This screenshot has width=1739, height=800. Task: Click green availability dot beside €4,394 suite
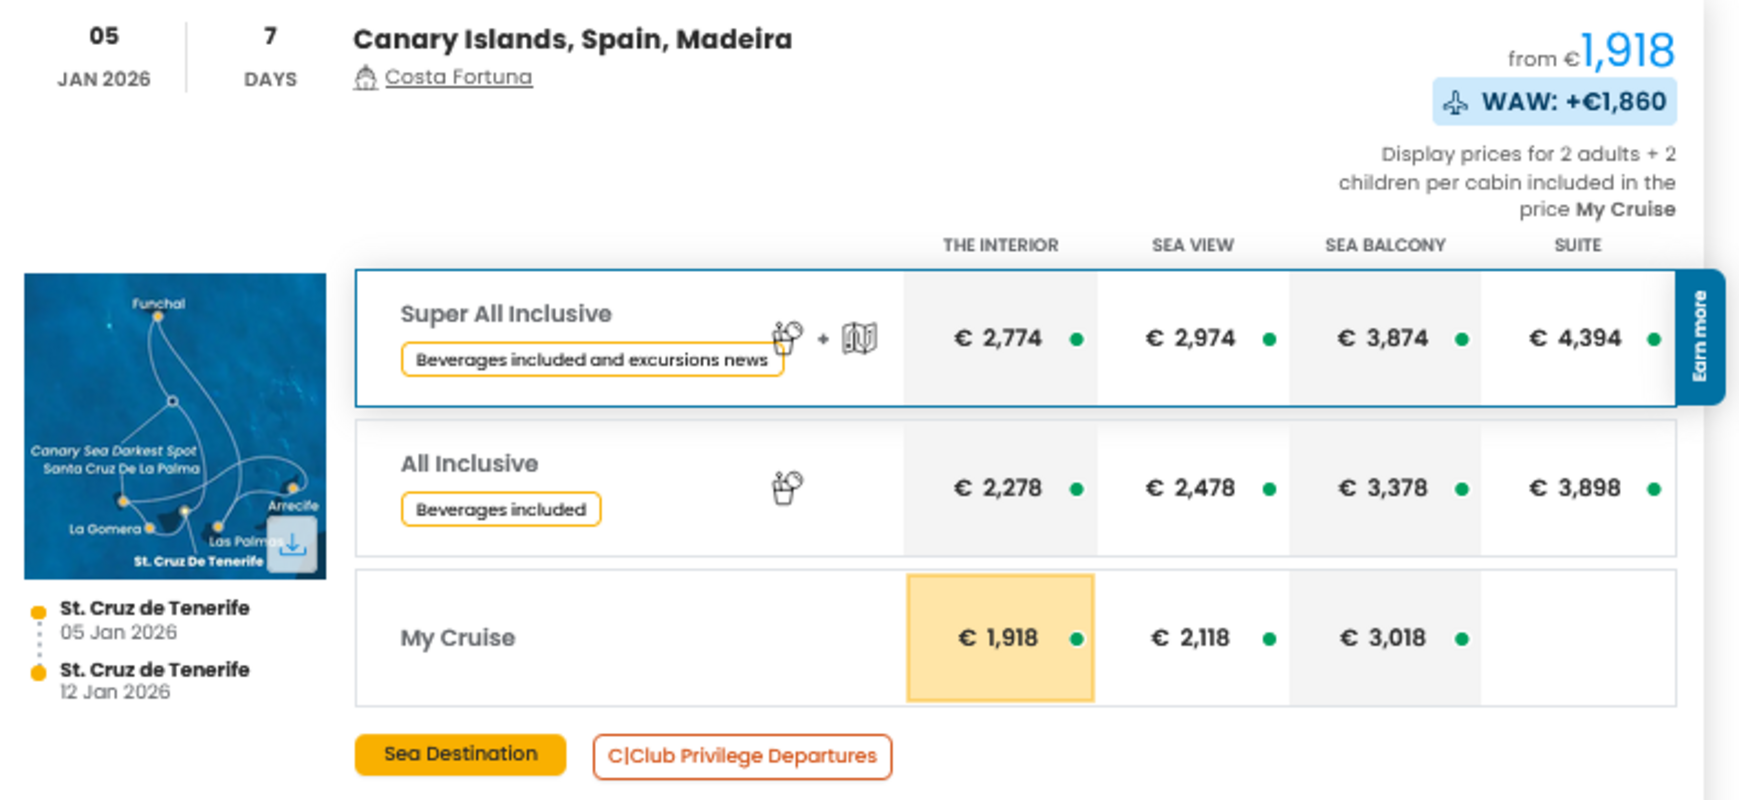[x=1654, y=340]
